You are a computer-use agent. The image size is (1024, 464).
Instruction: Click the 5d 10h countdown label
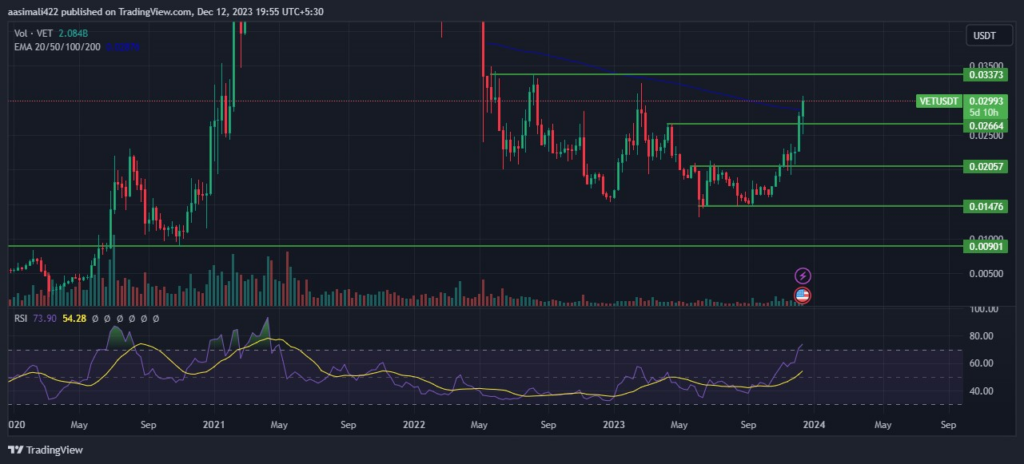[986, 112]
